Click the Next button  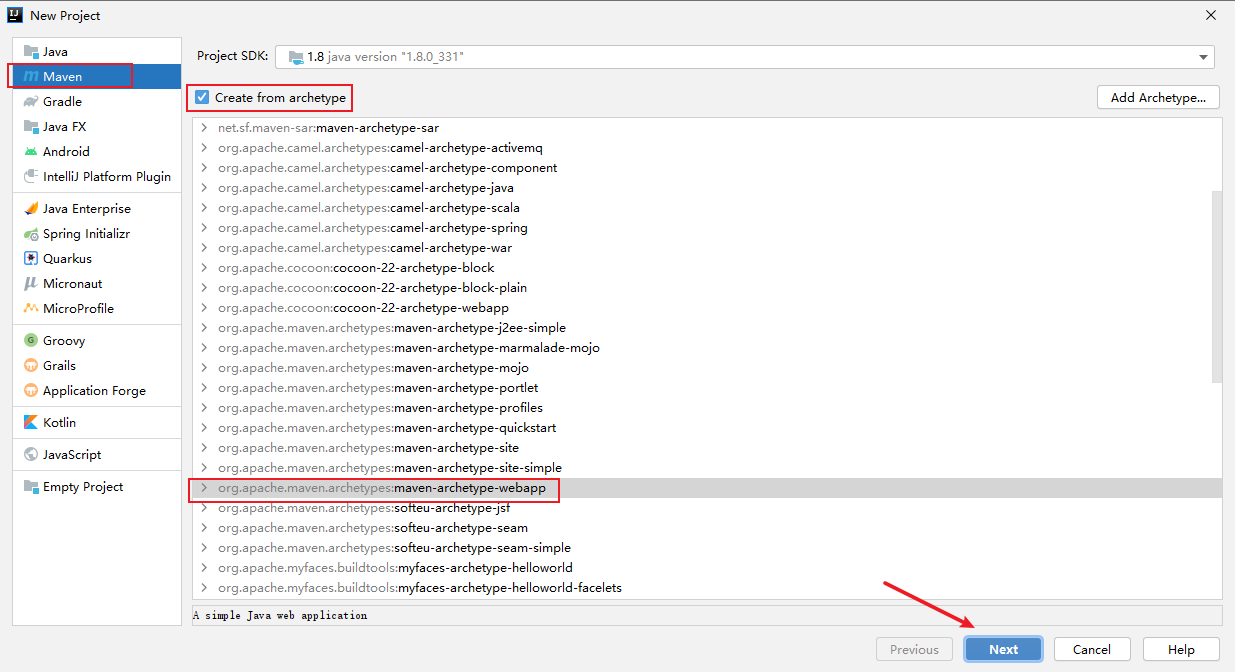(1003, 649)
